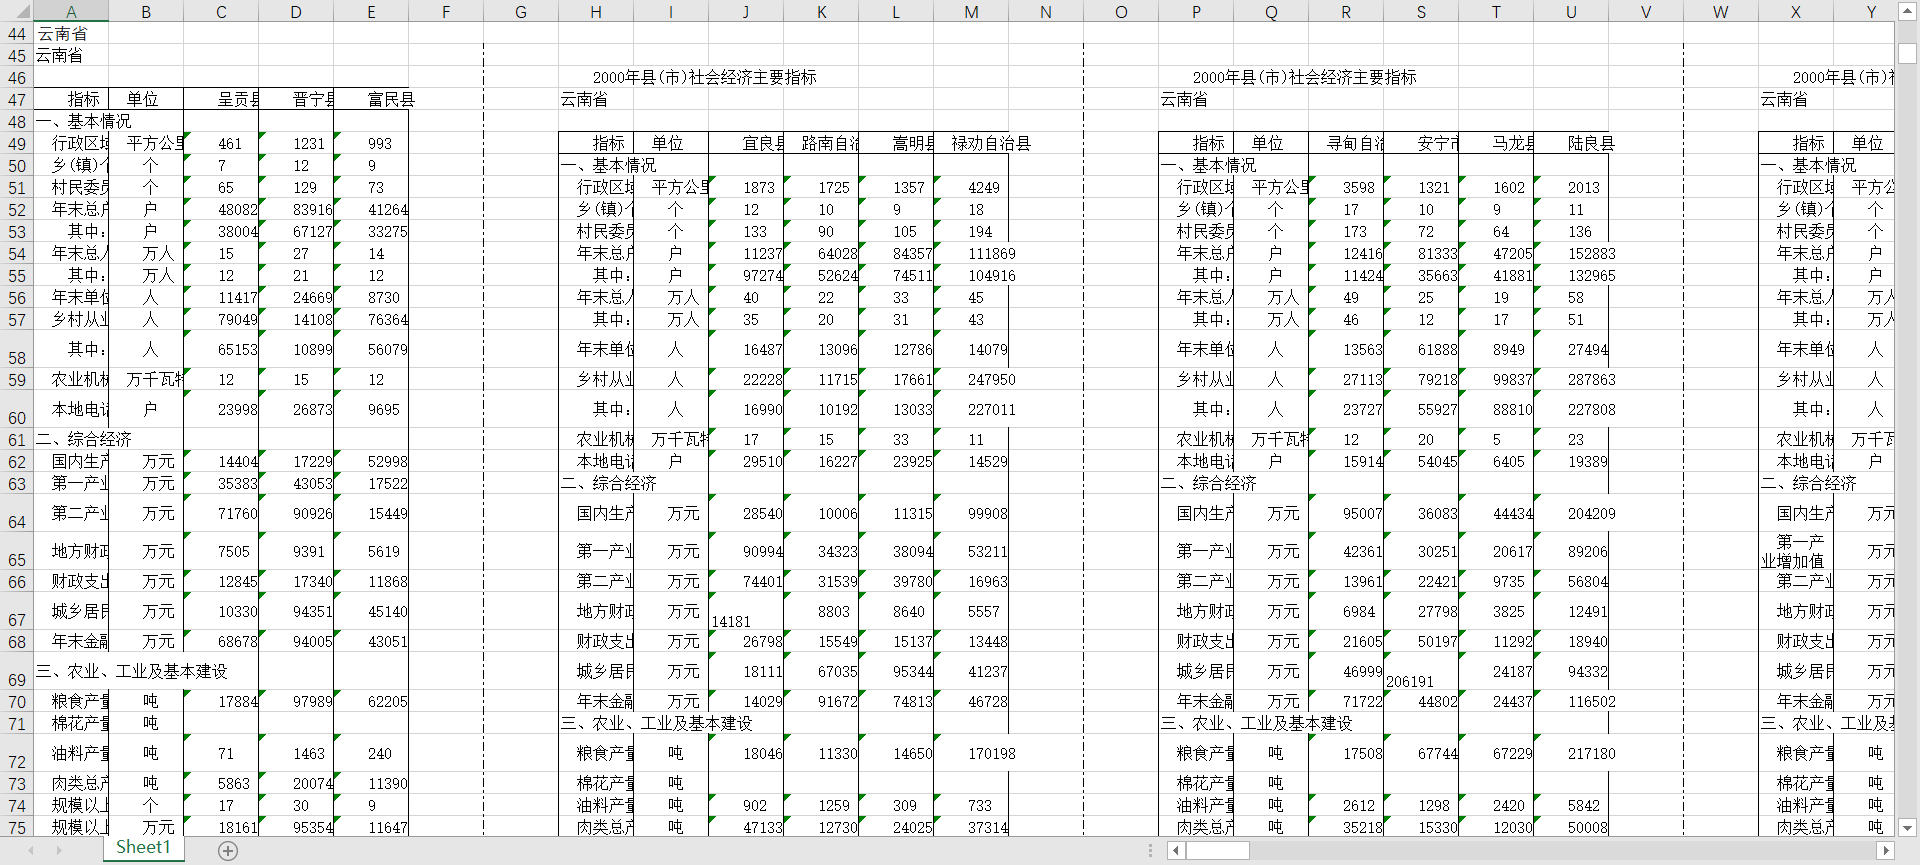Click the horizontal scrollbar's left arrow
The height and width of the screenshot is (865, 1920).
point(1177,851)
